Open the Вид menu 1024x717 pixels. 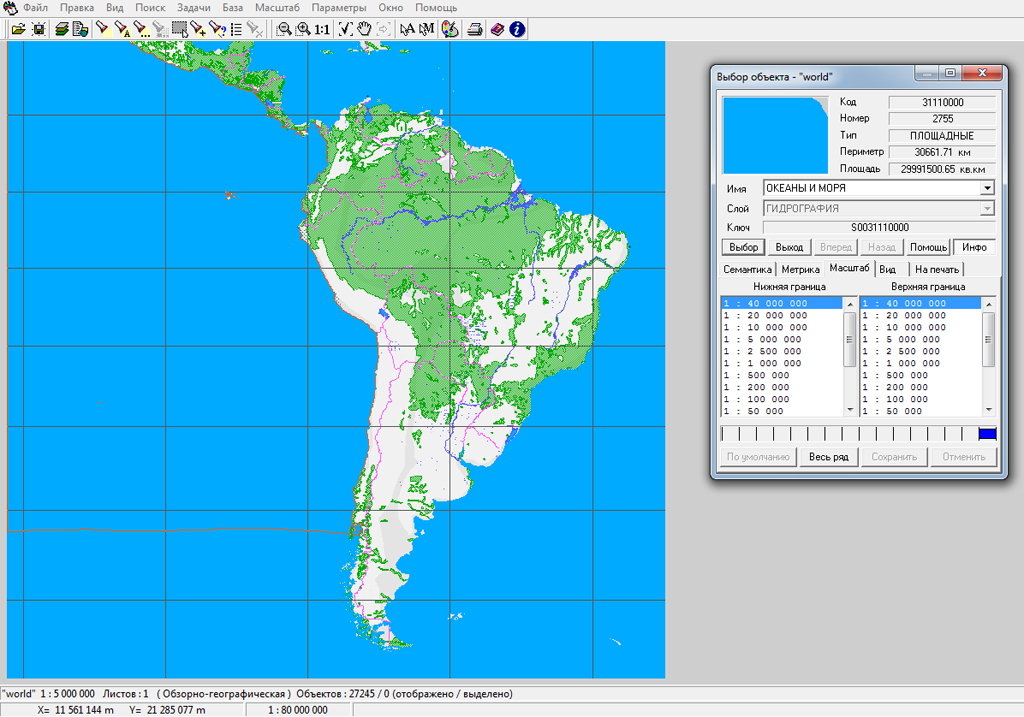pyautogui.click(x=114, y=8)
